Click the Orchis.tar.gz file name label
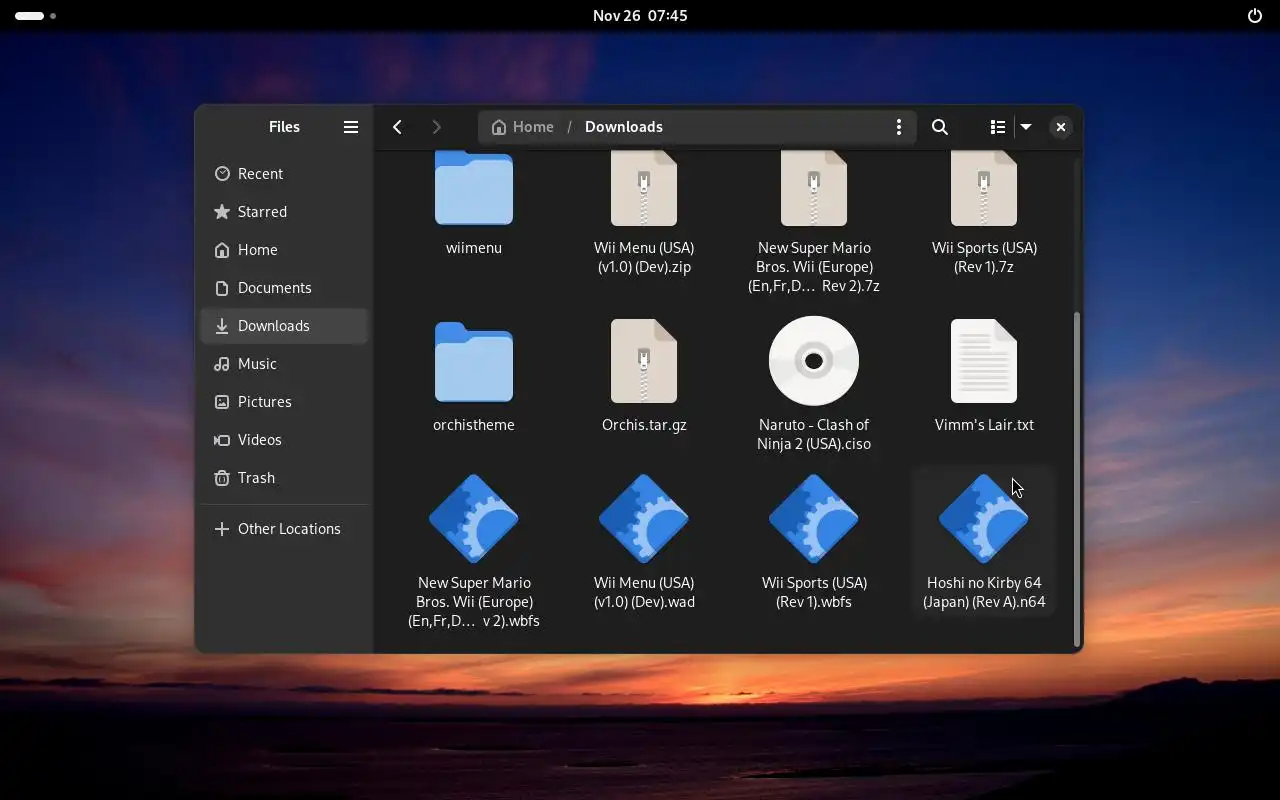The image size is (1280, 800). (644, 425)
